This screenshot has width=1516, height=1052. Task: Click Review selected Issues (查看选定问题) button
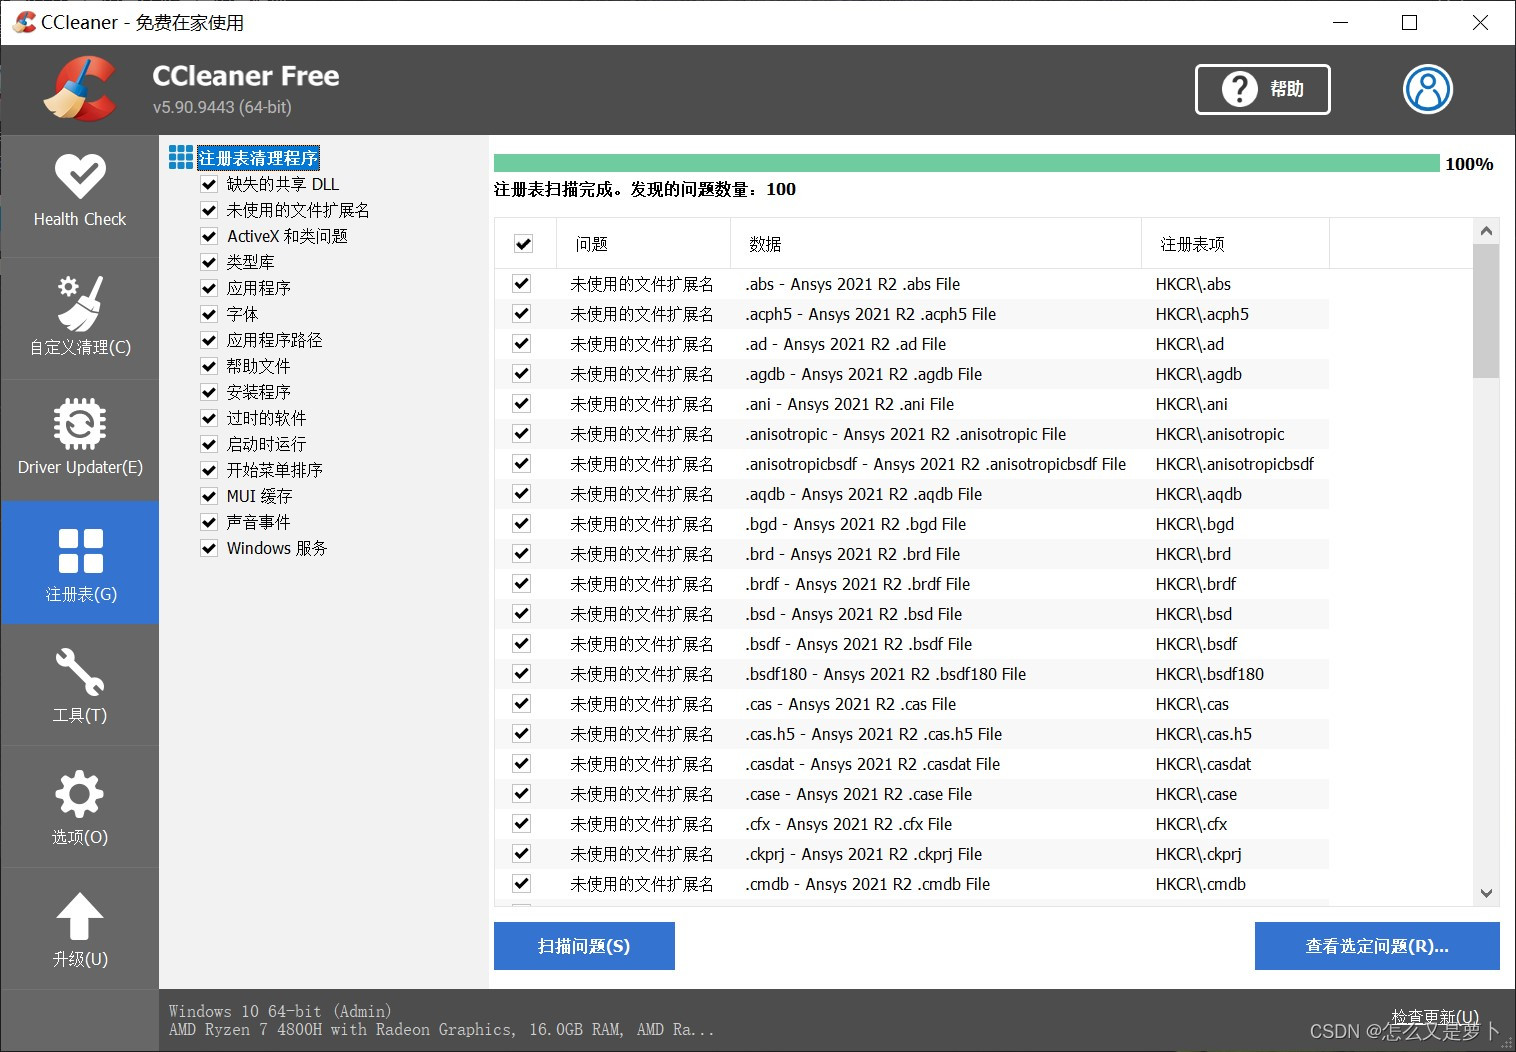point(1377,946)
